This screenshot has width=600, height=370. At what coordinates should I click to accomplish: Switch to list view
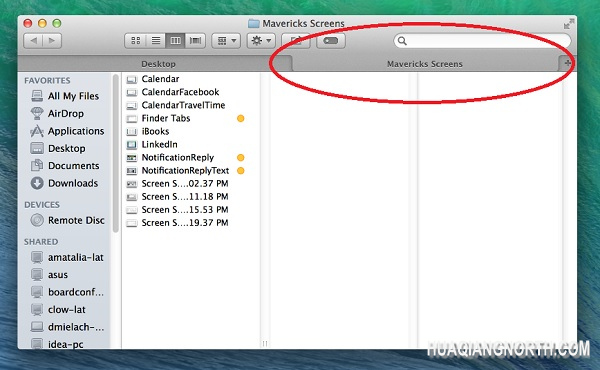pyautogui.click(x=156, y=41)
